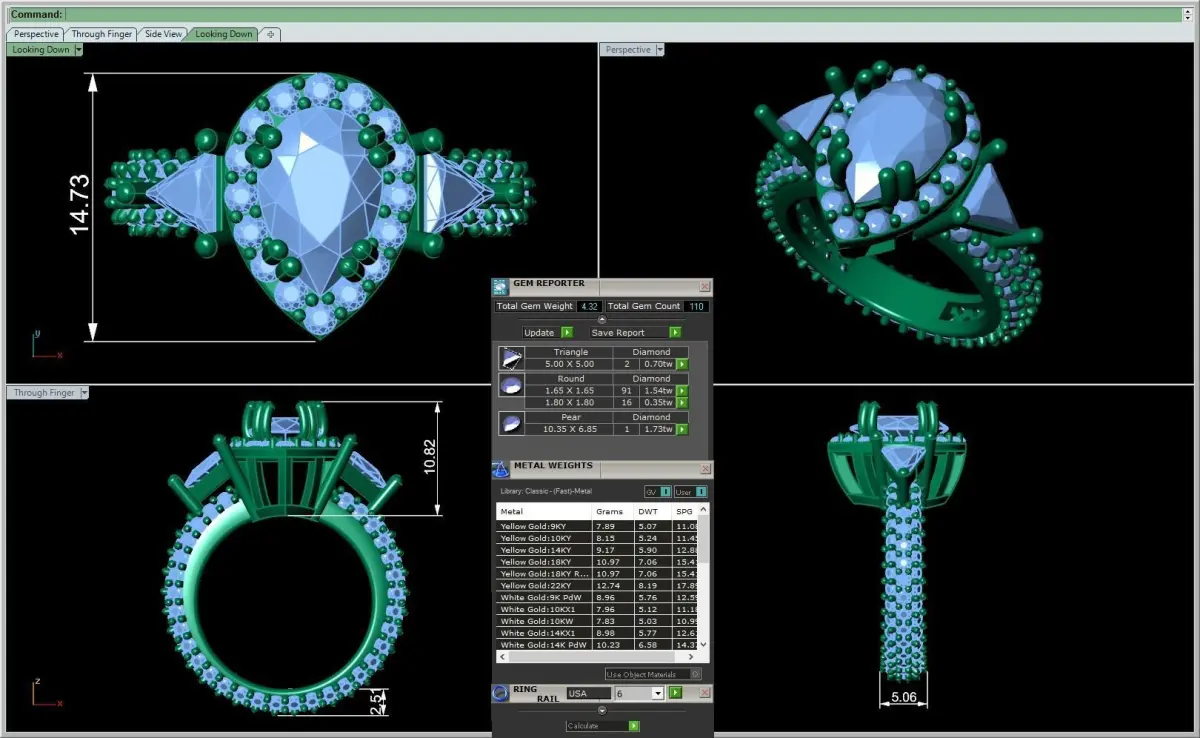This screenshot has width=1200, height=738.
Task: Click the Gem Reporter panel icon
Action: pos(501,287)
